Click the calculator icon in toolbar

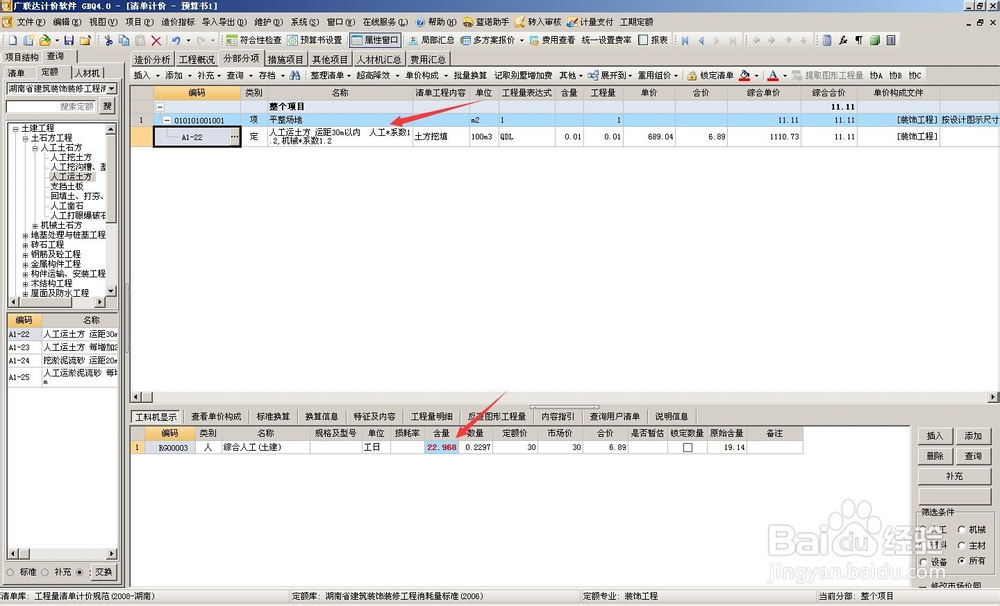[x=827, y=40]
